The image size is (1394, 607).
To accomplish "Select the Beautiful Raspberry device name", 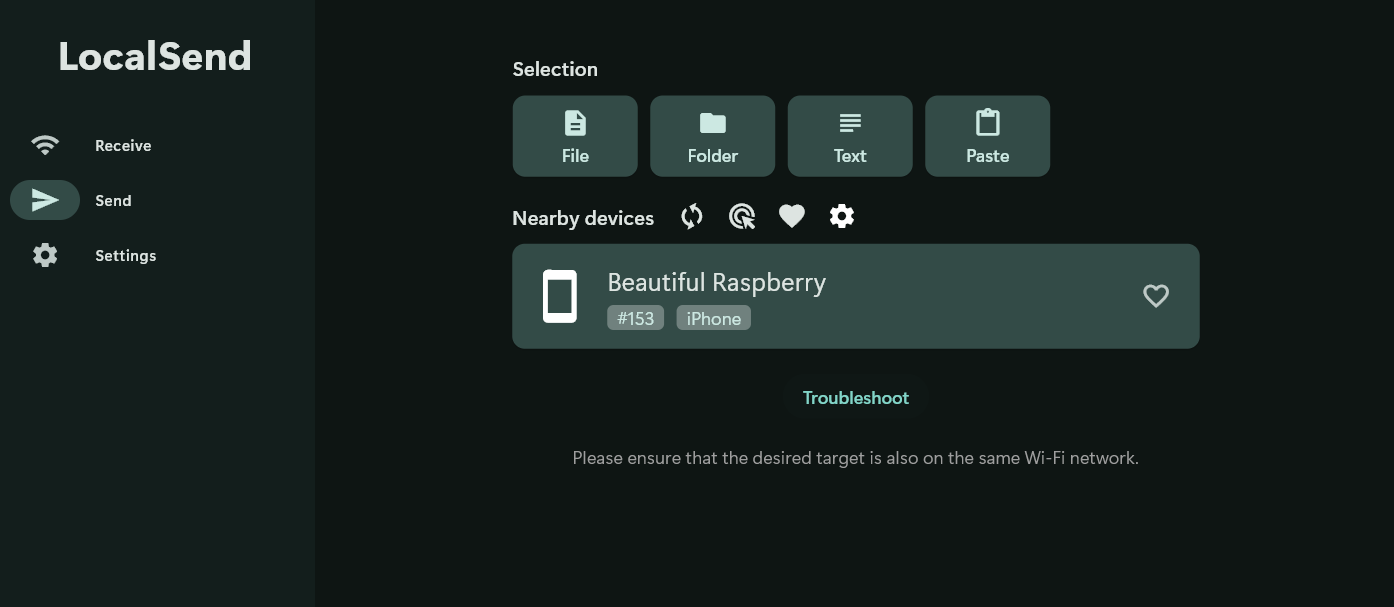I will tap(716, 283).
